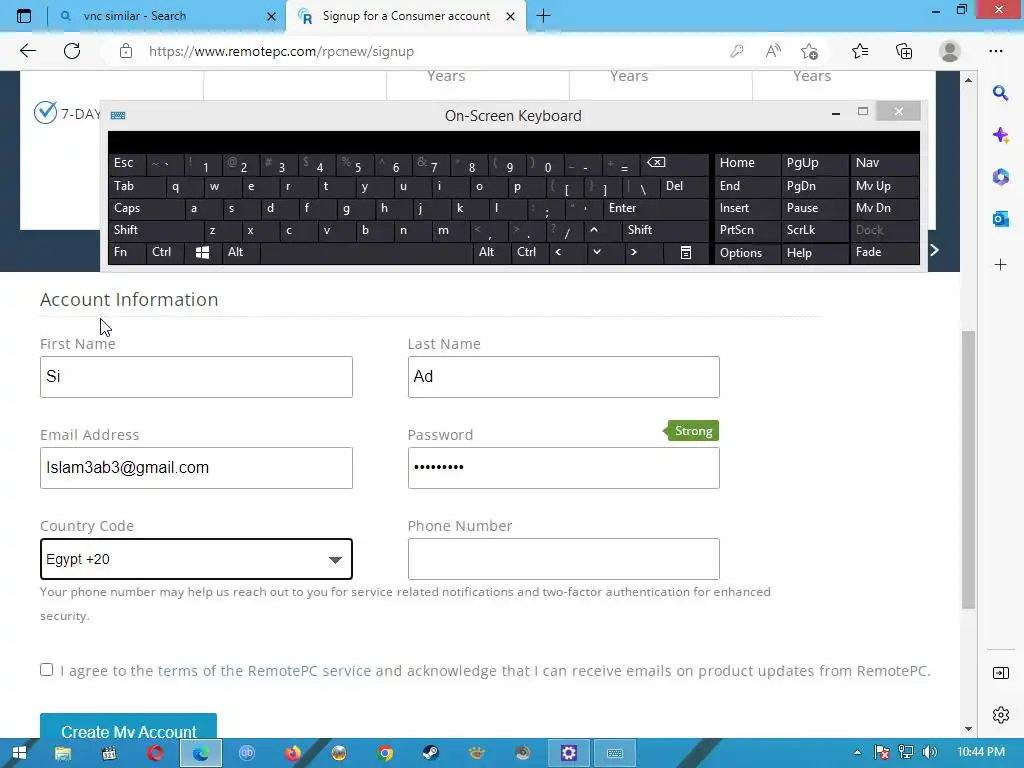This screenshot has height=768, width=1024.
Task: Add this page to favorites star
Action: [x=810, y=51]
